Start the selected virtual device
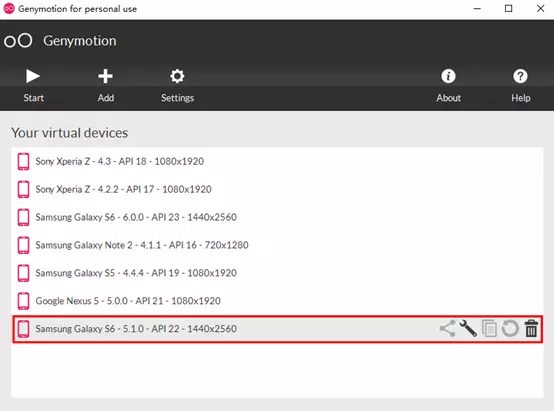This screenshot has height=411, width=554. [33, 86]
